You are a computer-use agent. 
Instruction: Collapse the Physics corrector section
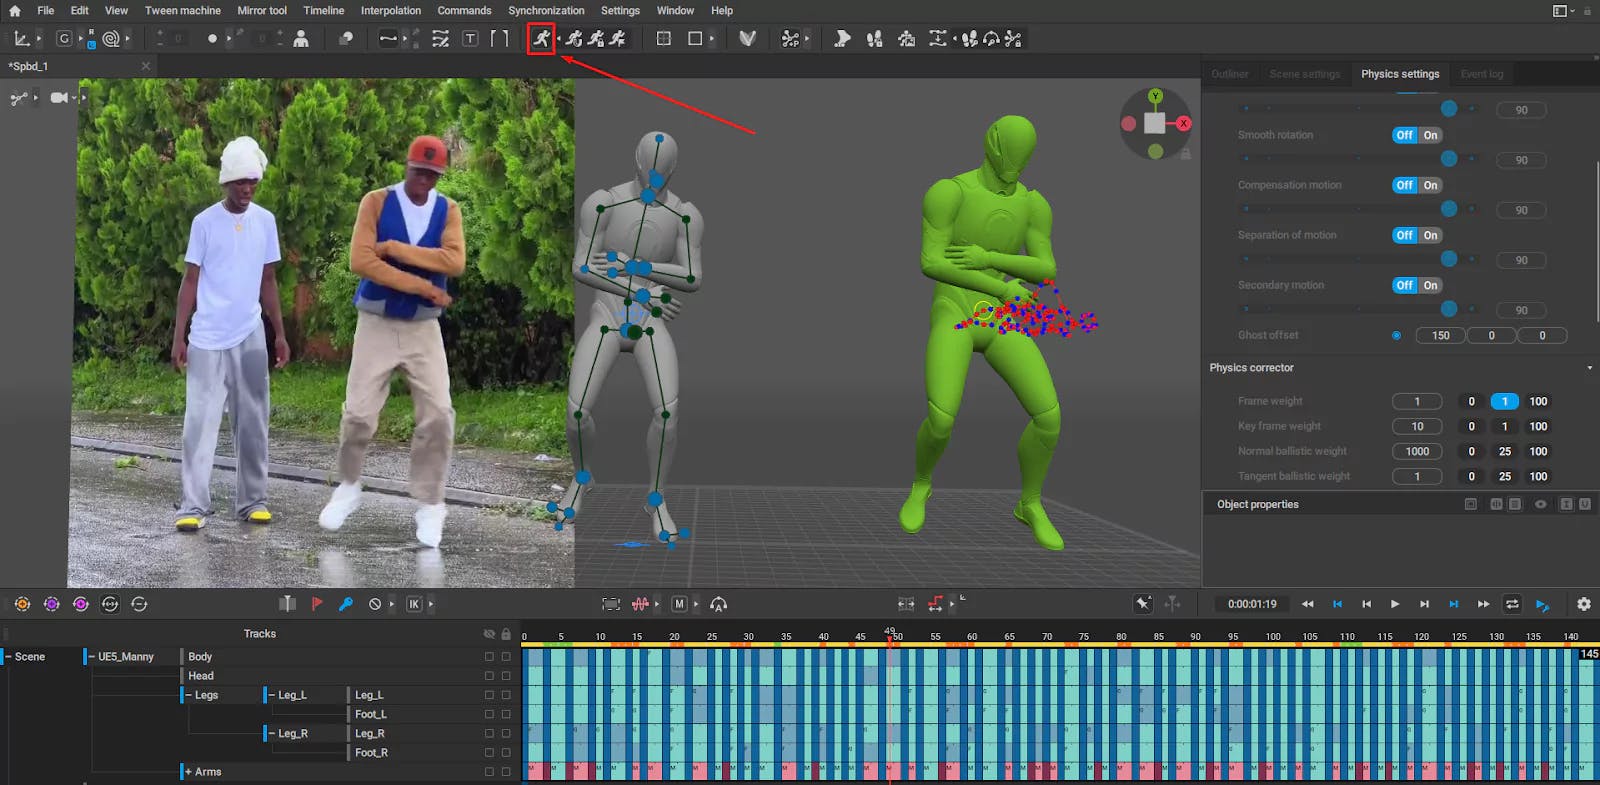(1590, 368)
